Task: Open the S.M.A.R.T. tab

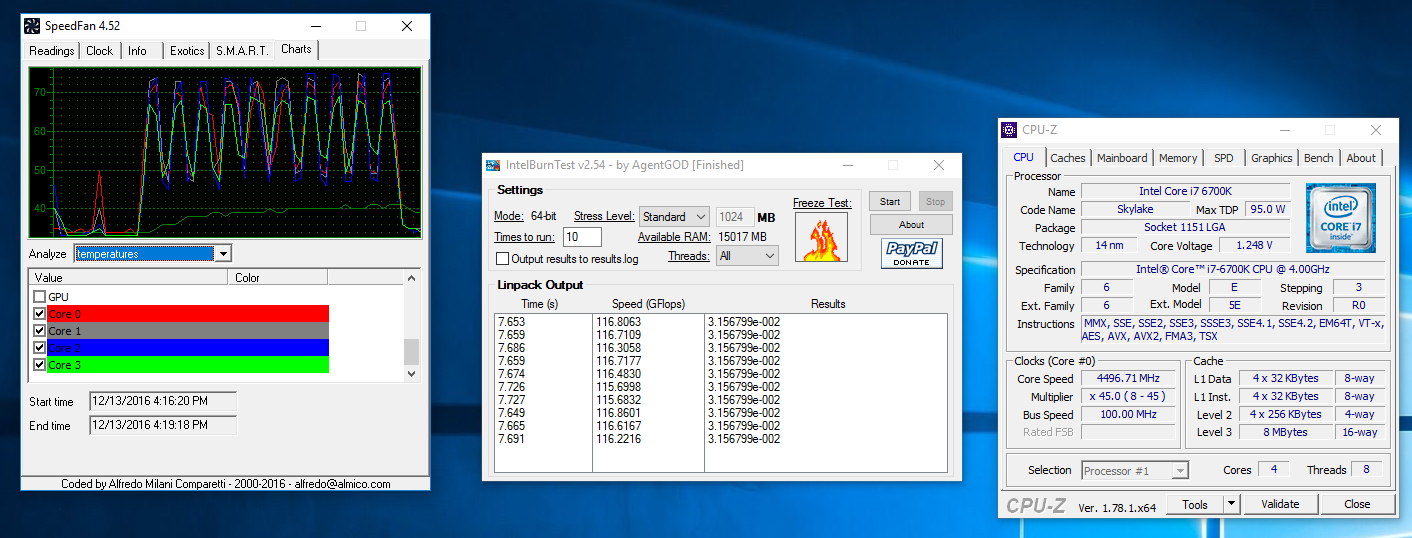Action: click(x=242, y=51)
